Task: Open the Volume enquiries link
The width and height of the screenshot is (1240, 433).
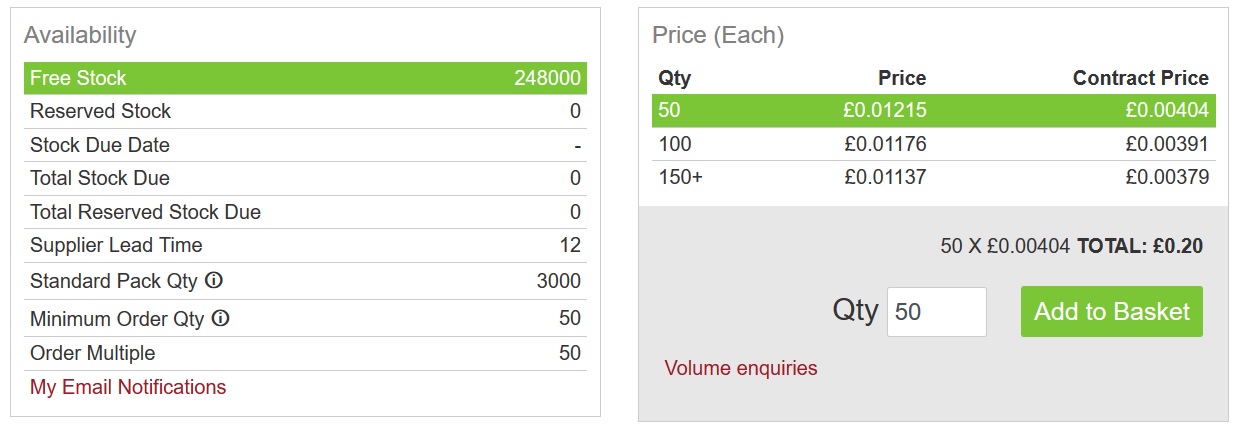Action: pos(740,368)
